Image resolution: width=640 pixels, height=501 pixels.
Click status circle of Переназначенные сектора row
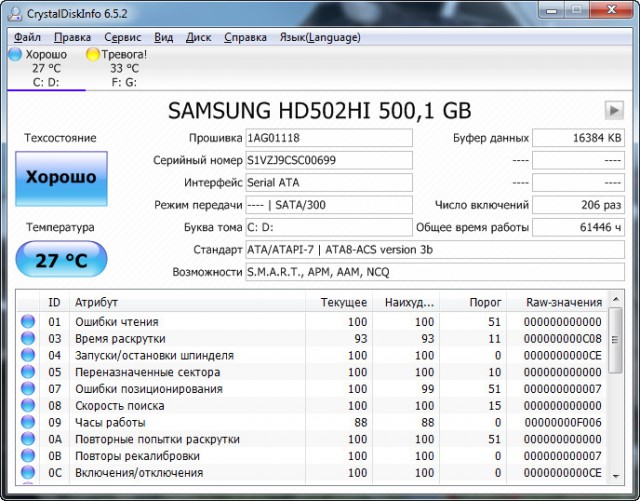[x=28, y=372]
